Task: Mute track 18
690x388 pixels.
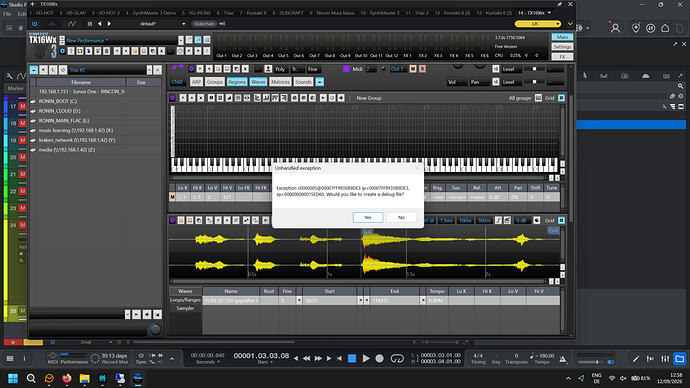Action: (22, 123)
